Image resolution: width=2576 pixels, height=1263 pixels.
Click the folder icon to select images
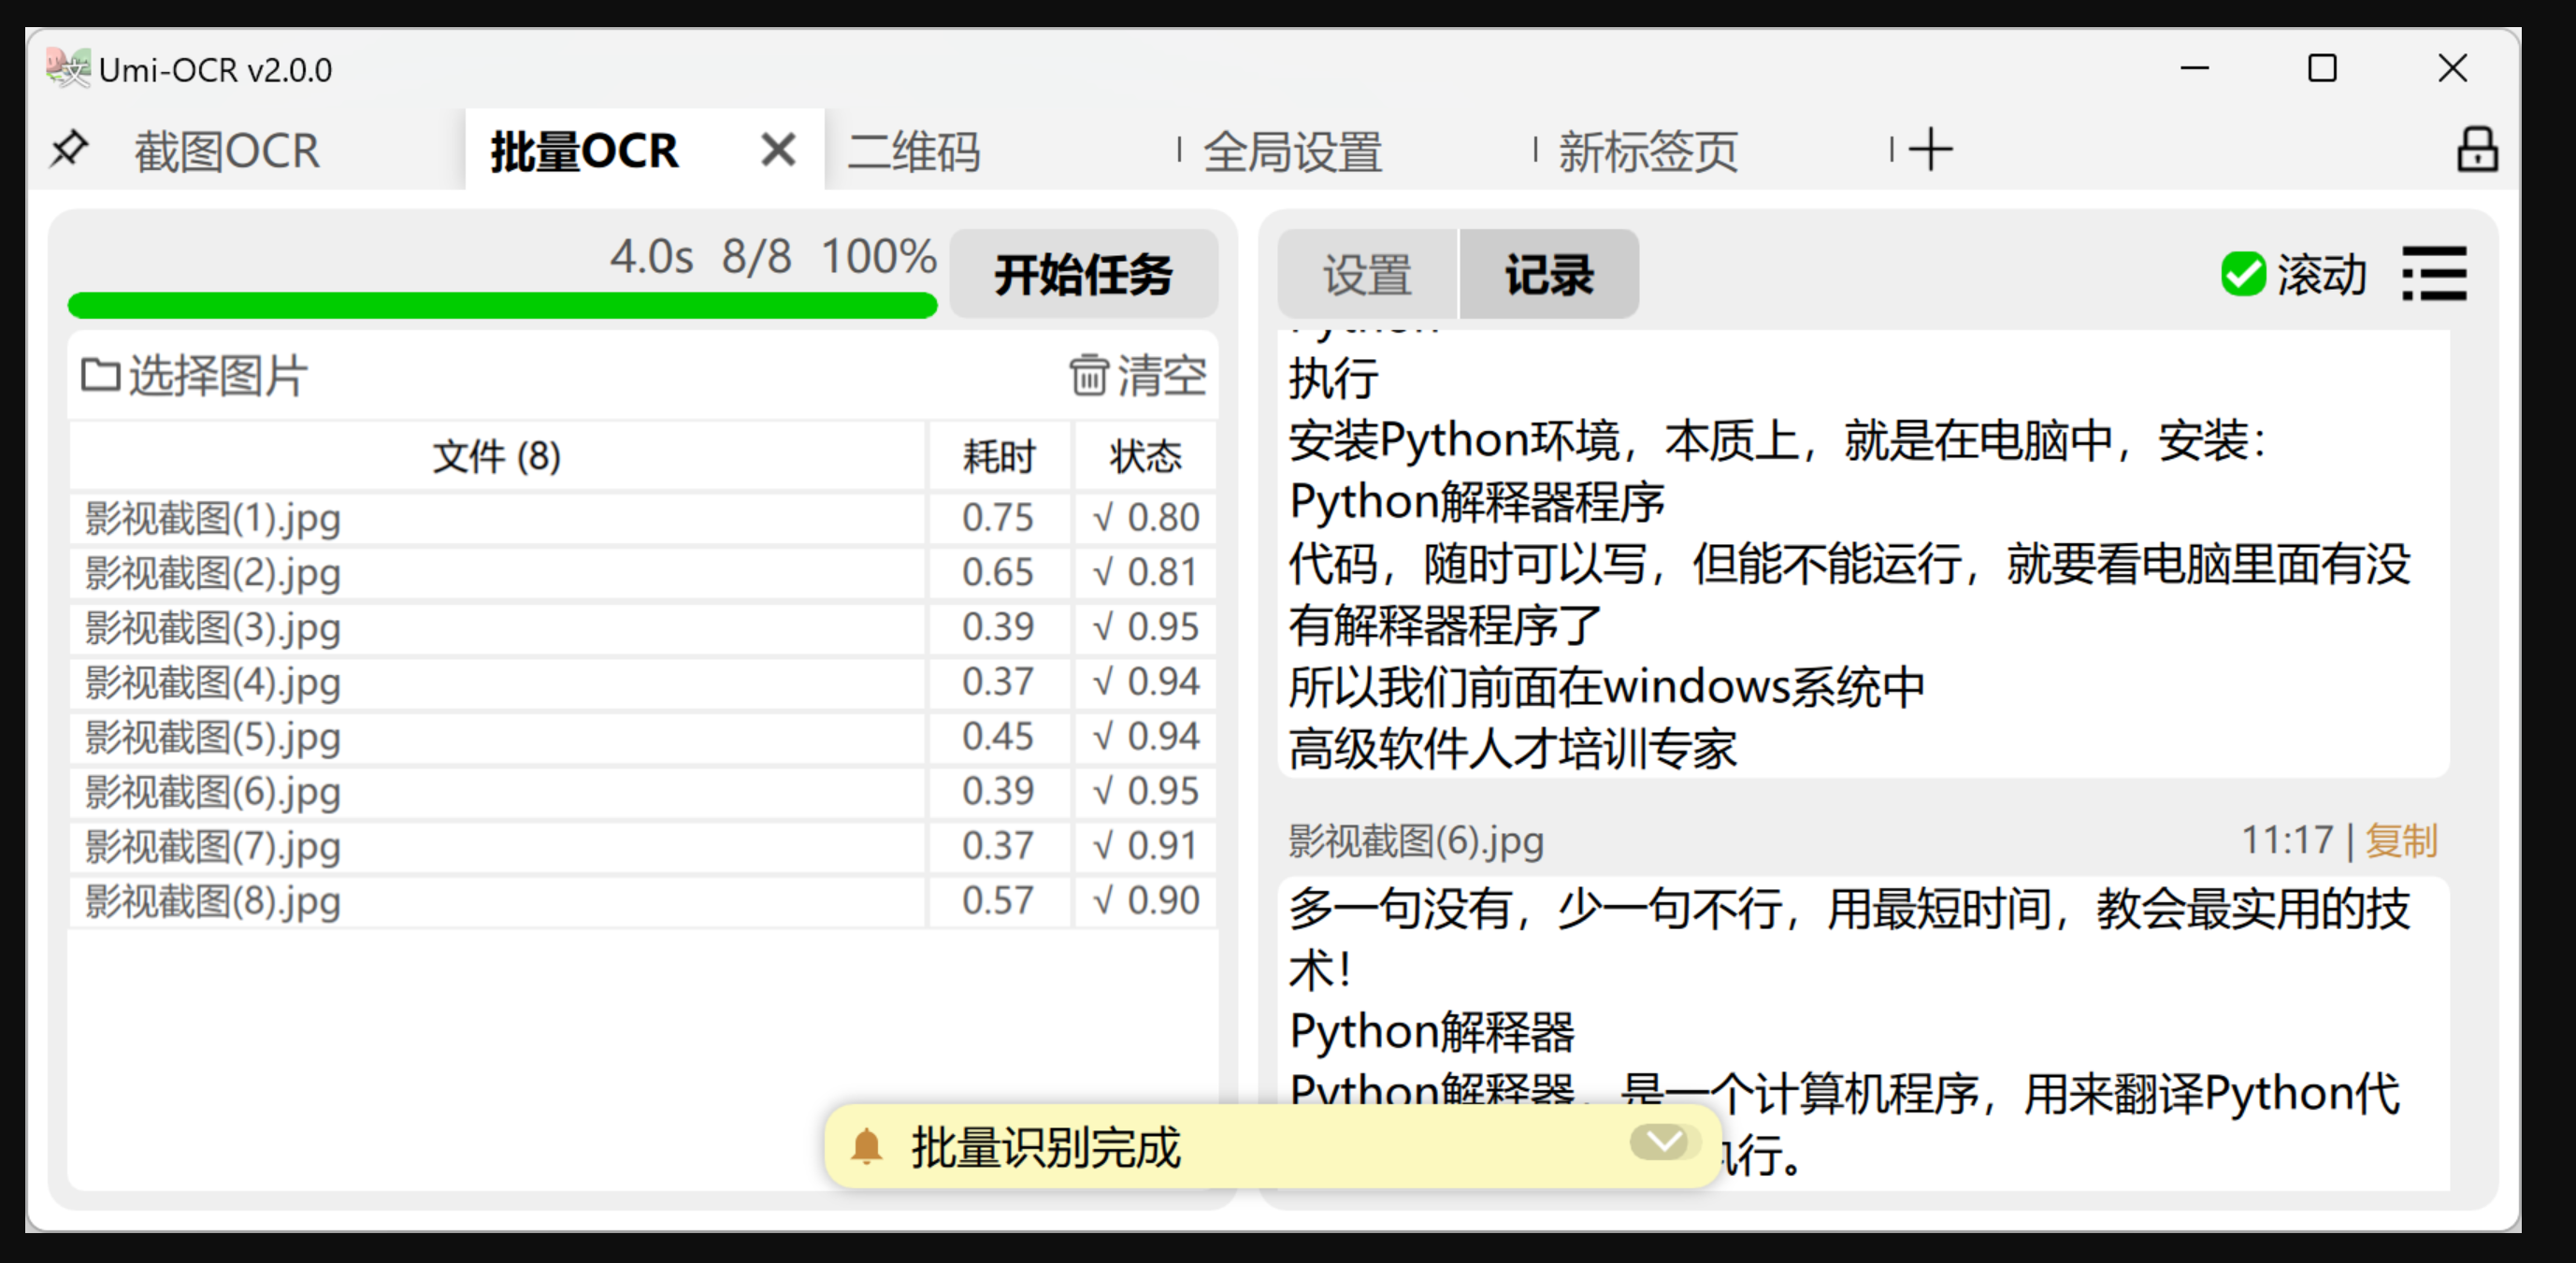click(100, 375)
